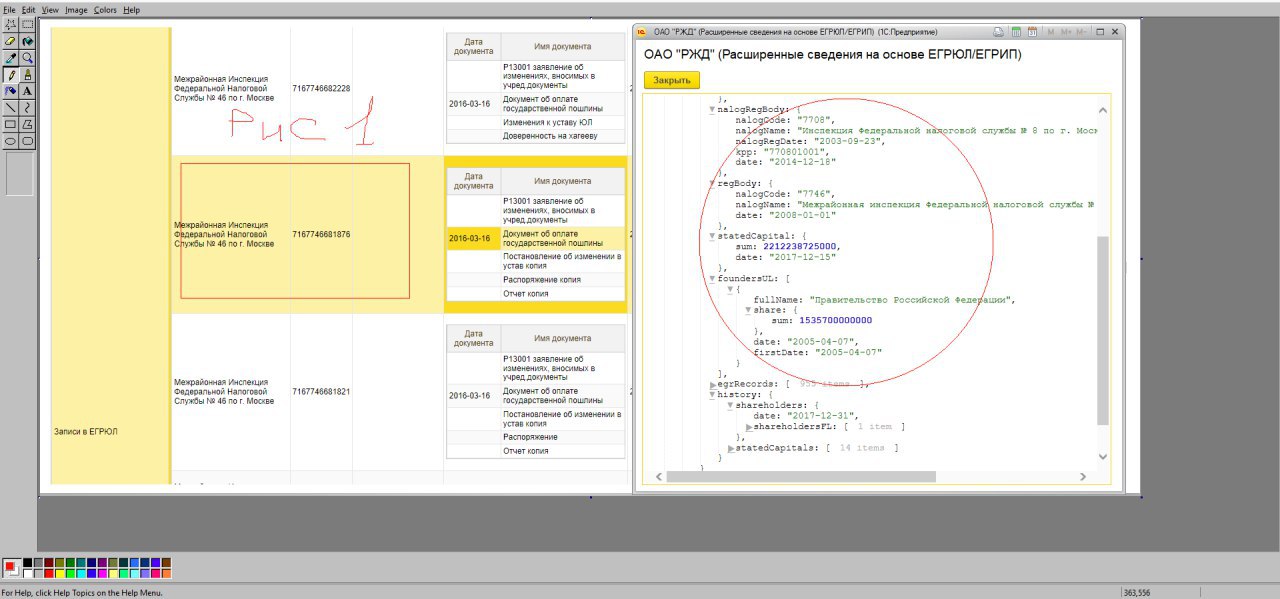Select the Ellipse tool
1280x599 pixels.
point(10,140)
